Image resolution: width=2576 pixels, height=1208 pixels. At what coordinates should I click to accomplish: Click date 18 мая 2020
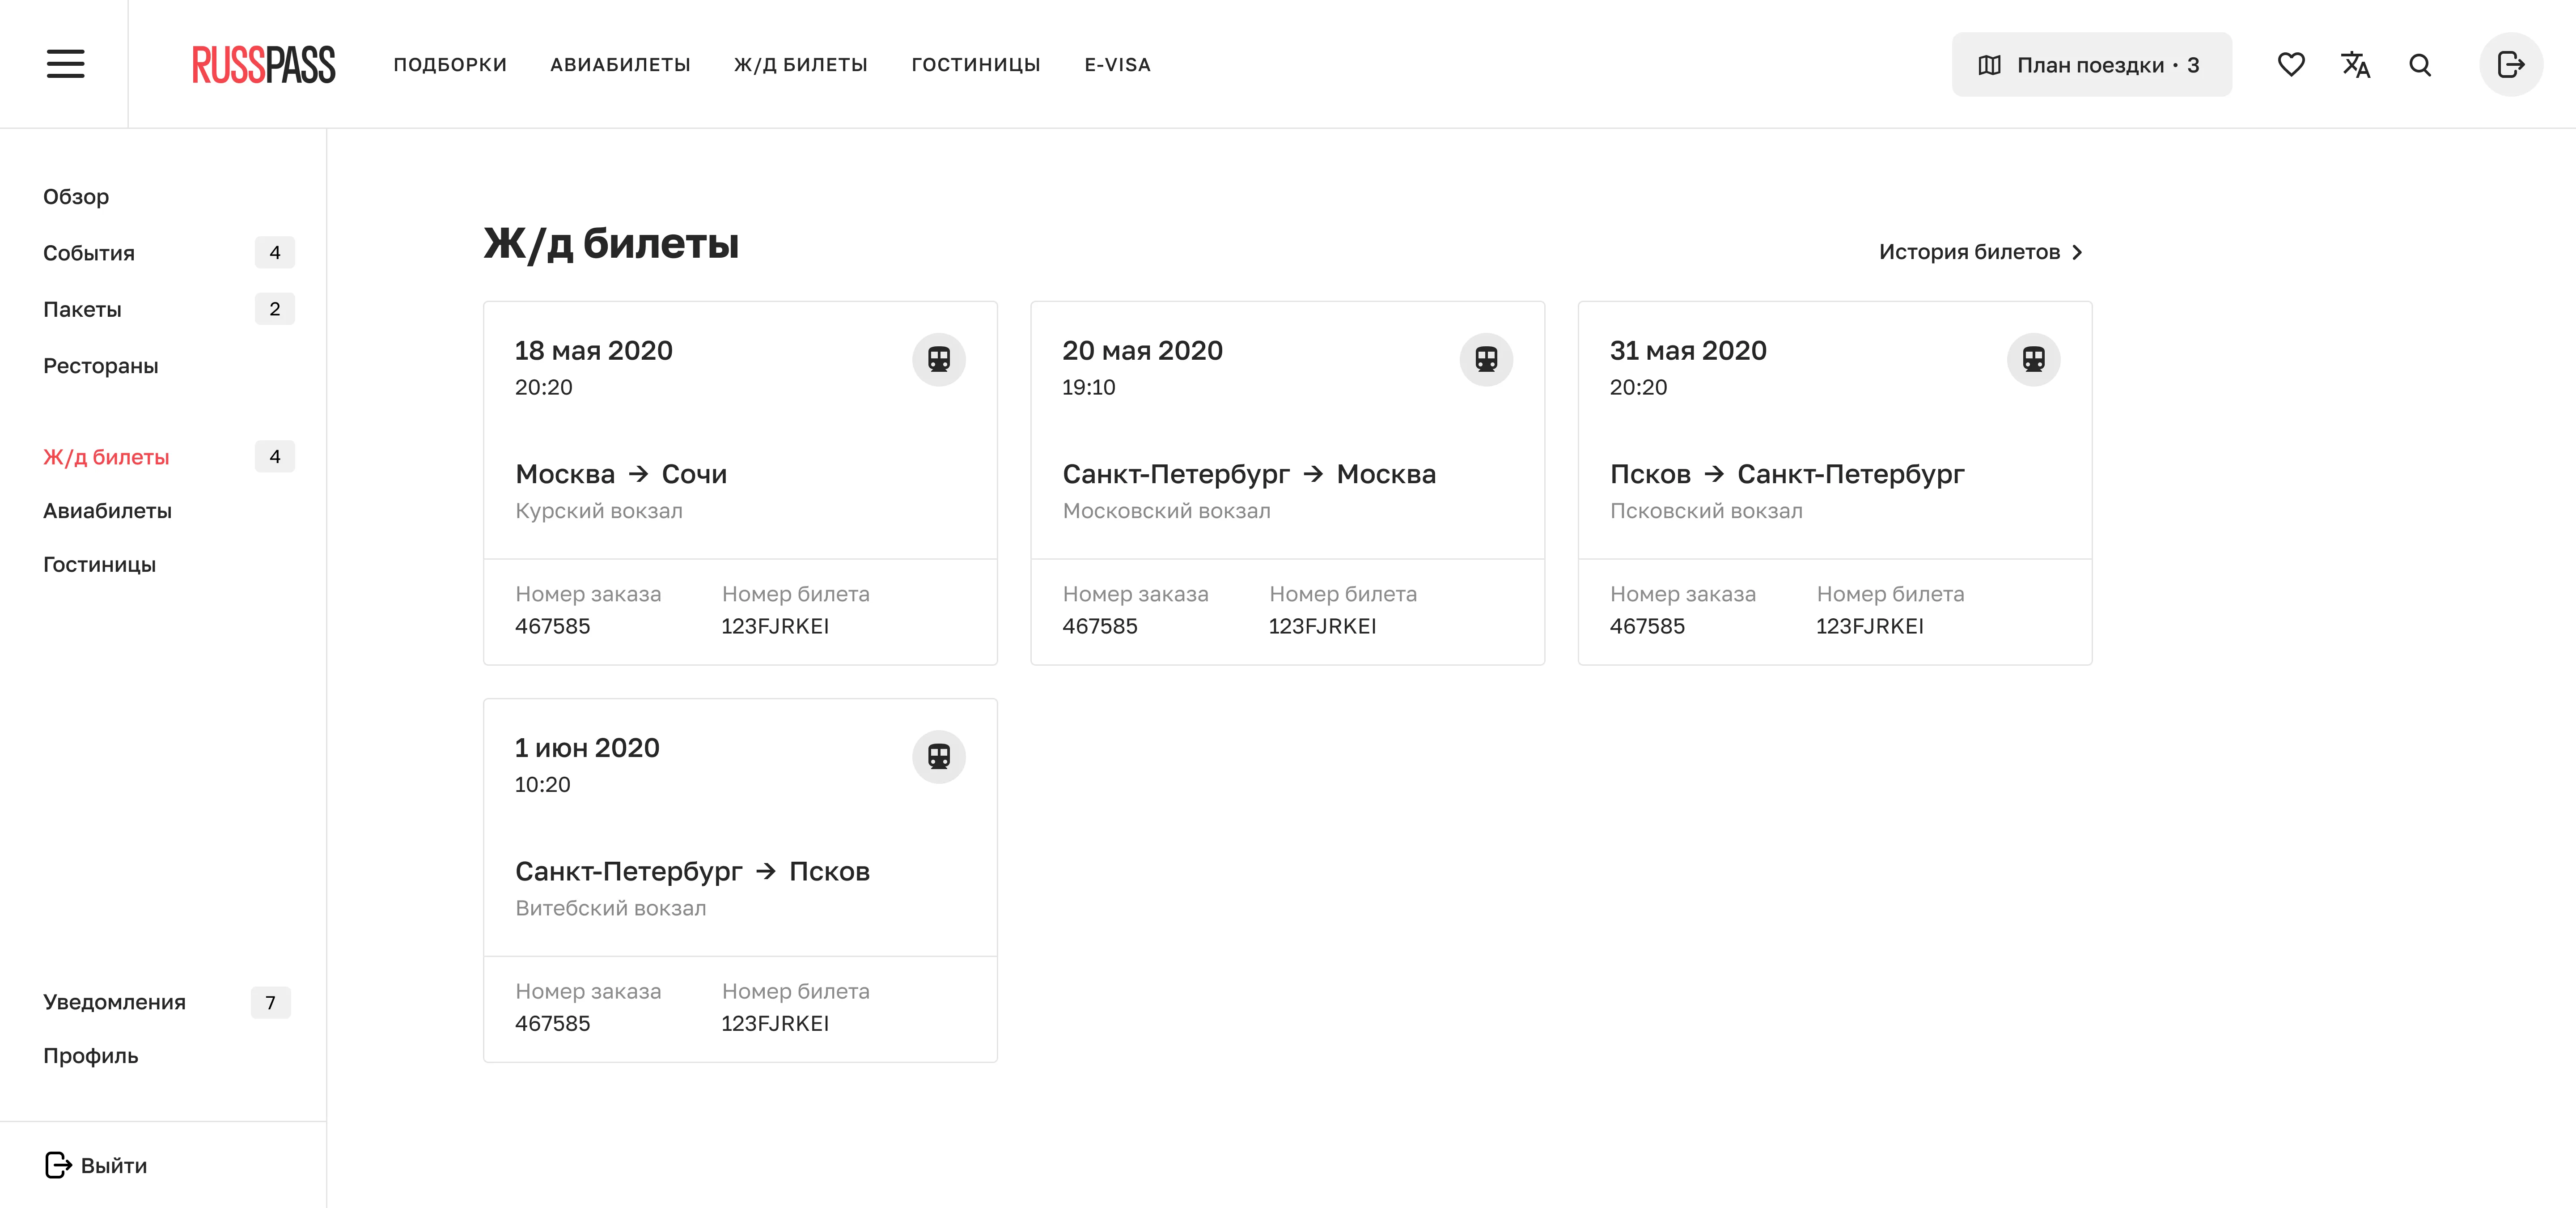594,351
